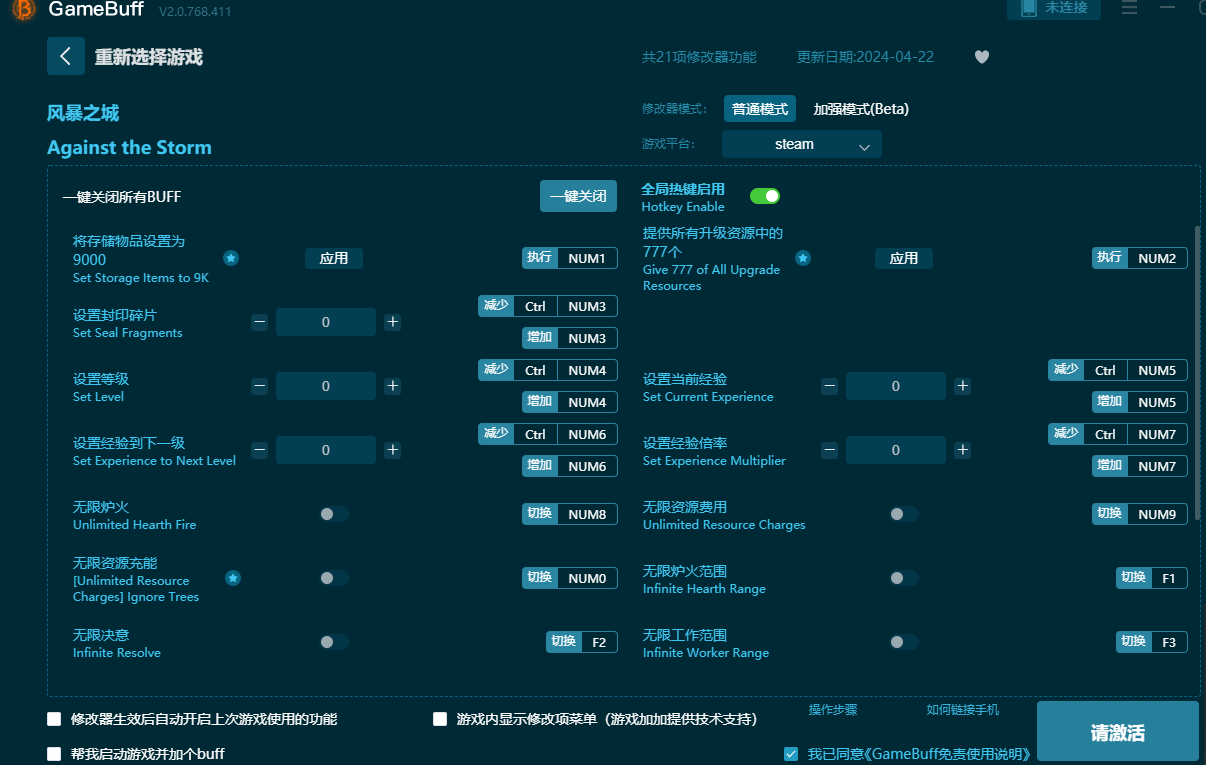Open the hamburger menu in the title bar
The width and height of the screenshot is (1206, 765).
point(1129,9)
